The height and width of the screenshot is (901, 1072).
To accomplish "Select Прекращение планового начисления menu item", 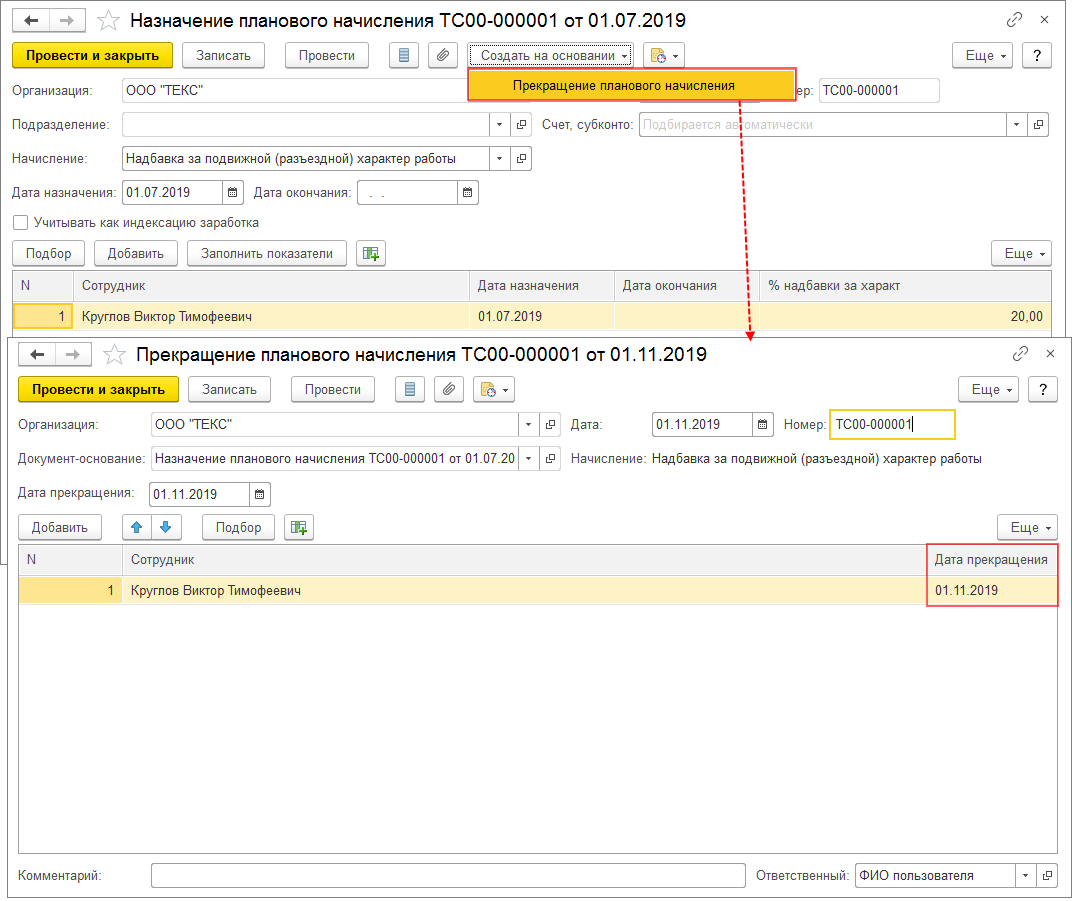I will (x=632, y=85).
